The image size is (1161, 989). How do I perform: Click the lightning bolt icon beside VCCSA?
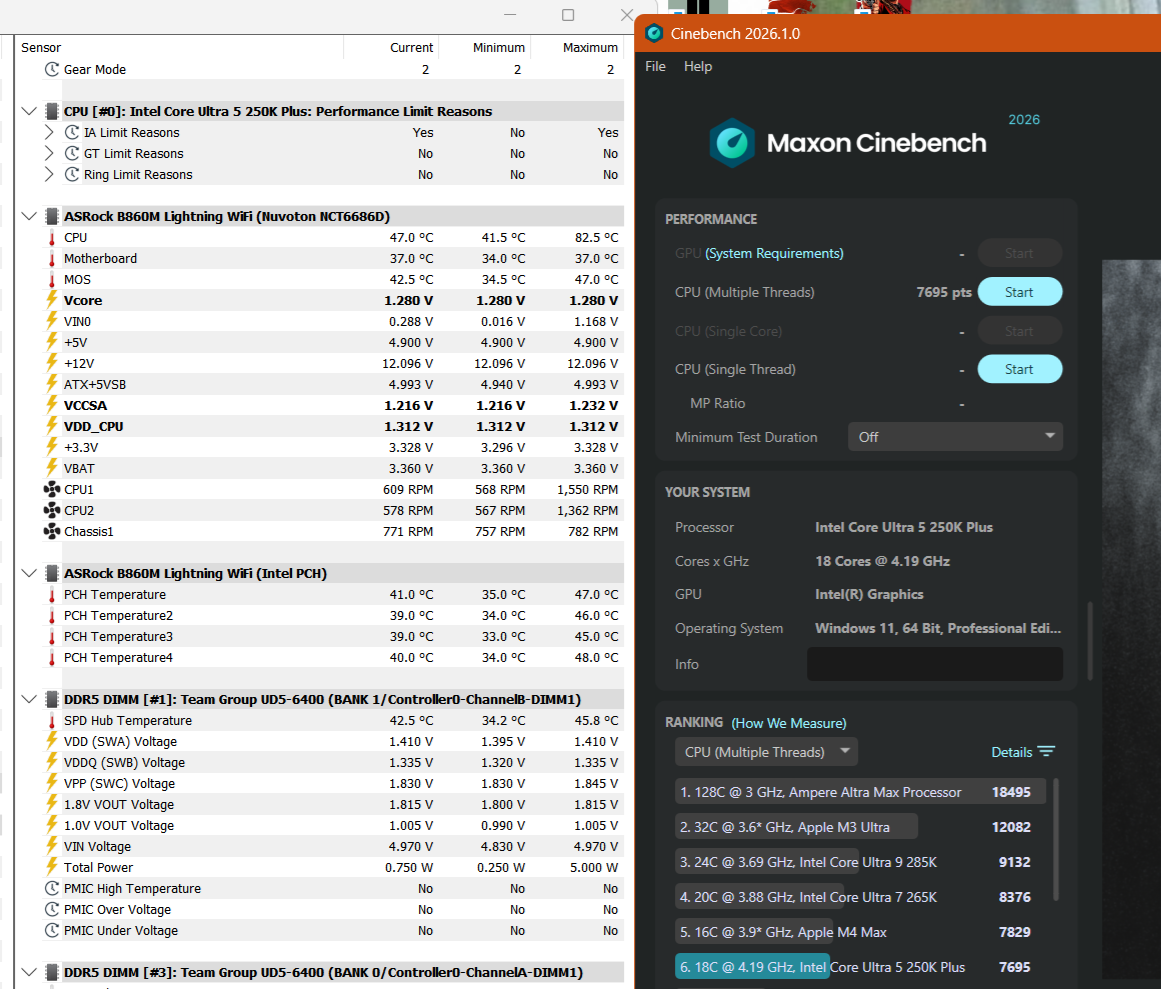tap(52, 406)
